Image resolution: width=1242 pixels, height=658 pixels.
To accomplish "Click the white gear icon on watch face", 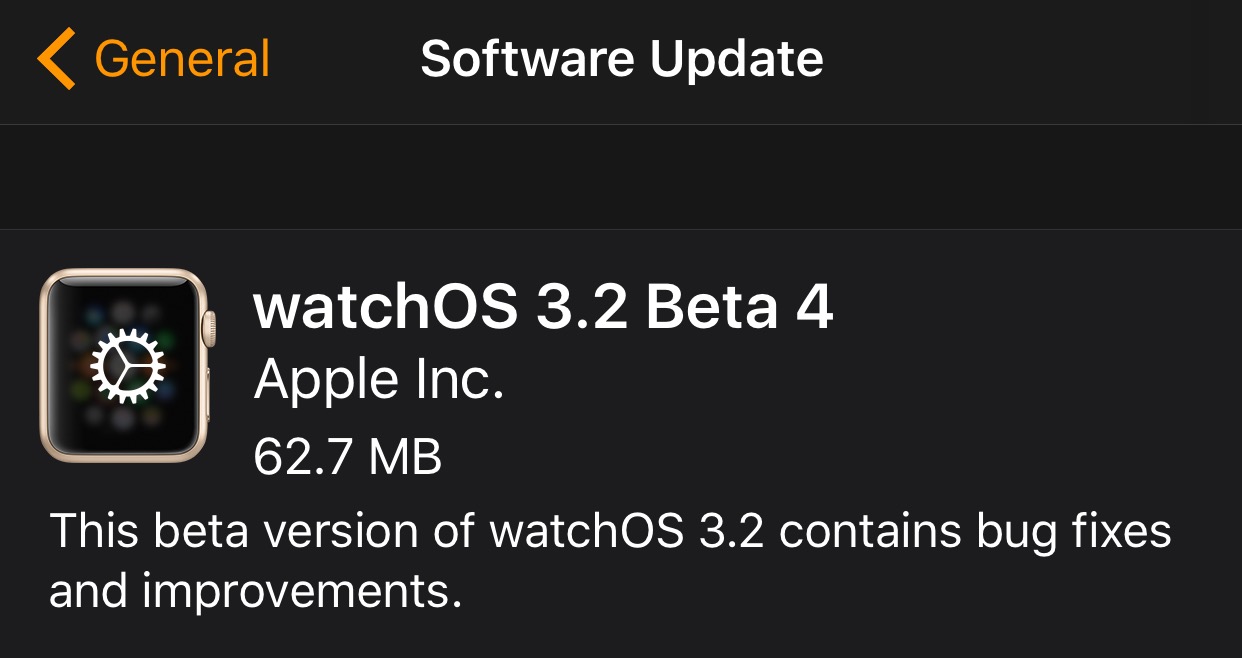I will (125, 366).
